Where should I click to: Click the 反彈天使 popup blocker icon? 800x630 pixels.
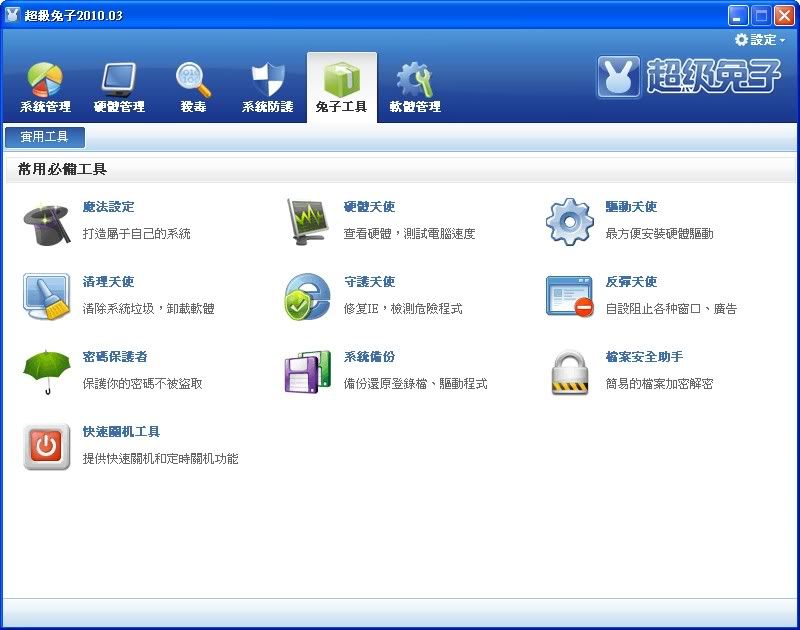(569, 297)
